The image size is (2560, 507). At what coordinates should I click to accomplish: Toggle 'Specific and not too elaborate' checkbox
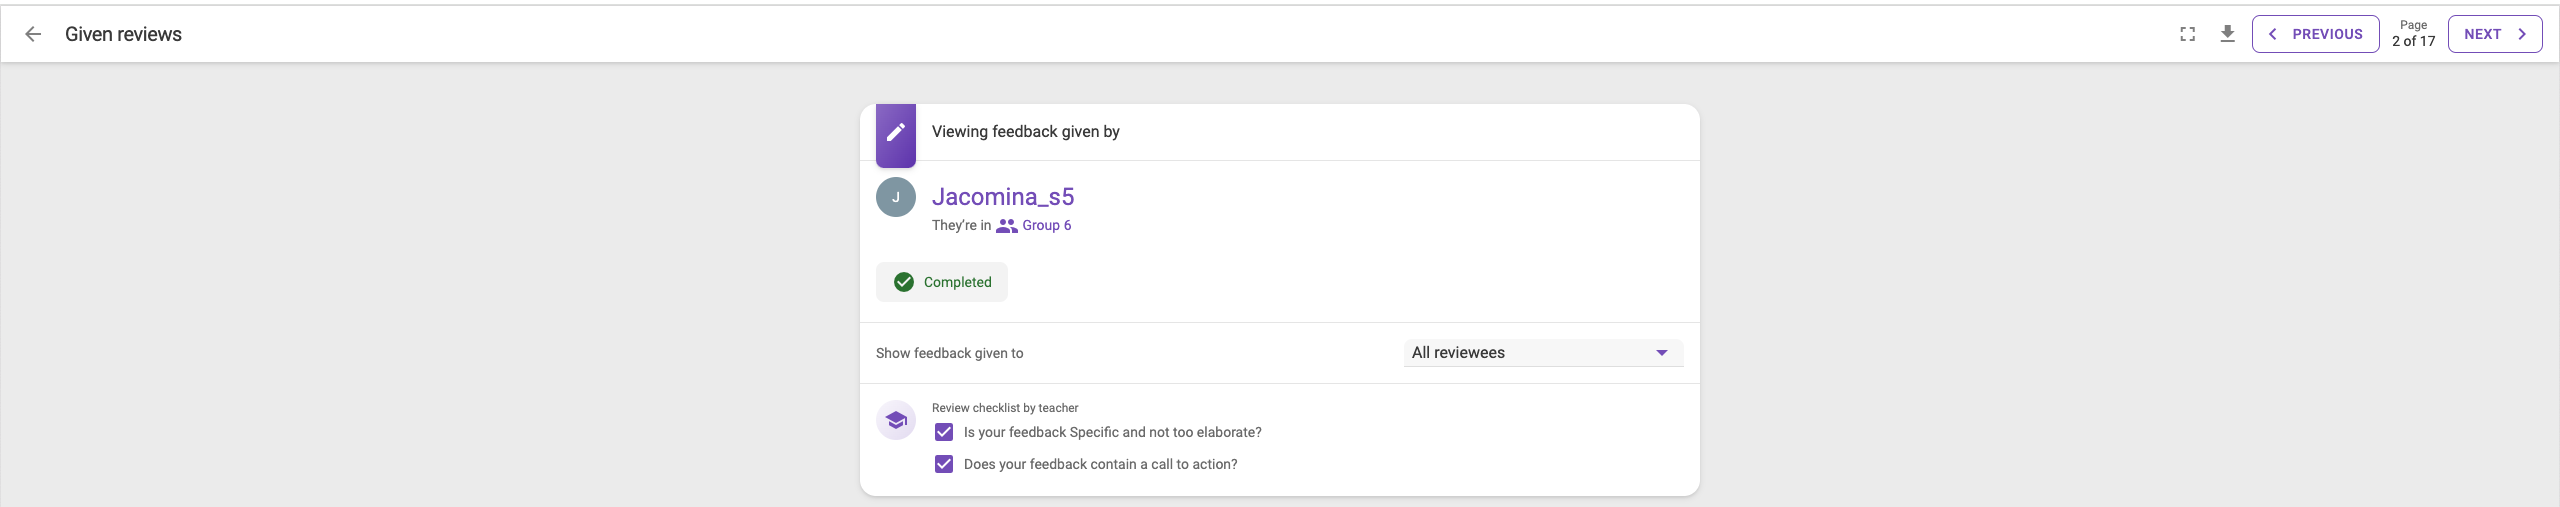[944, 432]
